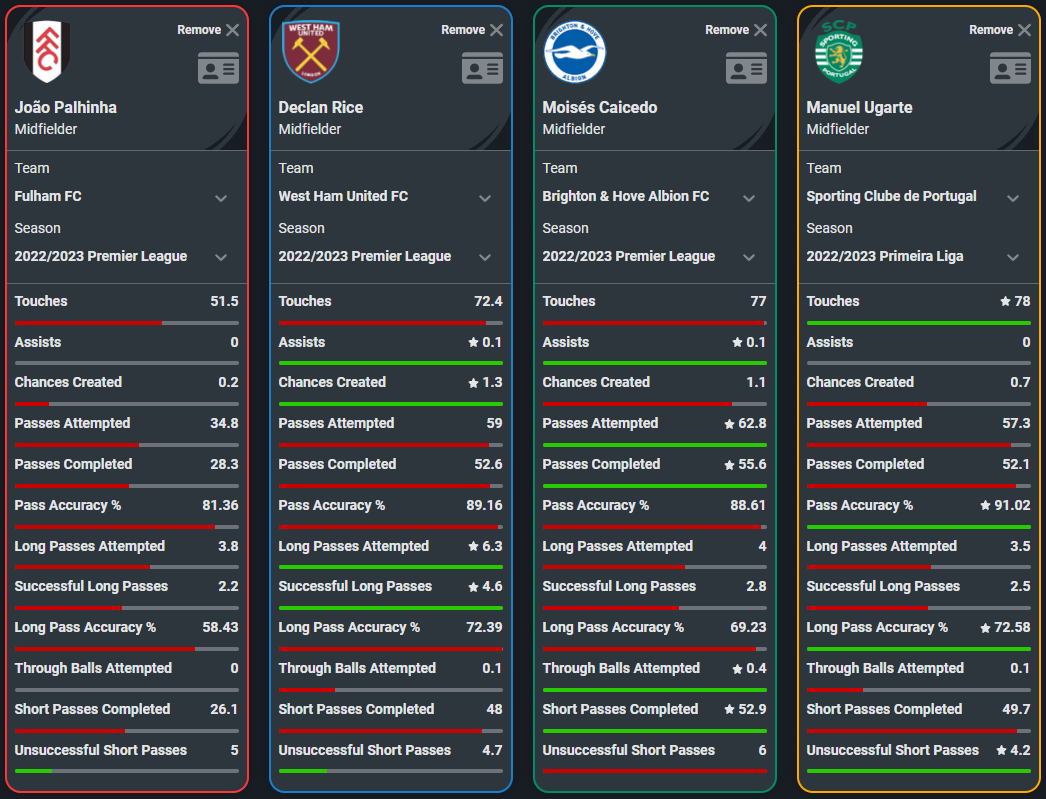Screen dimensions: 1046x799
Task: Click the Manuel Ugarte player name
Action: (859, 107)
